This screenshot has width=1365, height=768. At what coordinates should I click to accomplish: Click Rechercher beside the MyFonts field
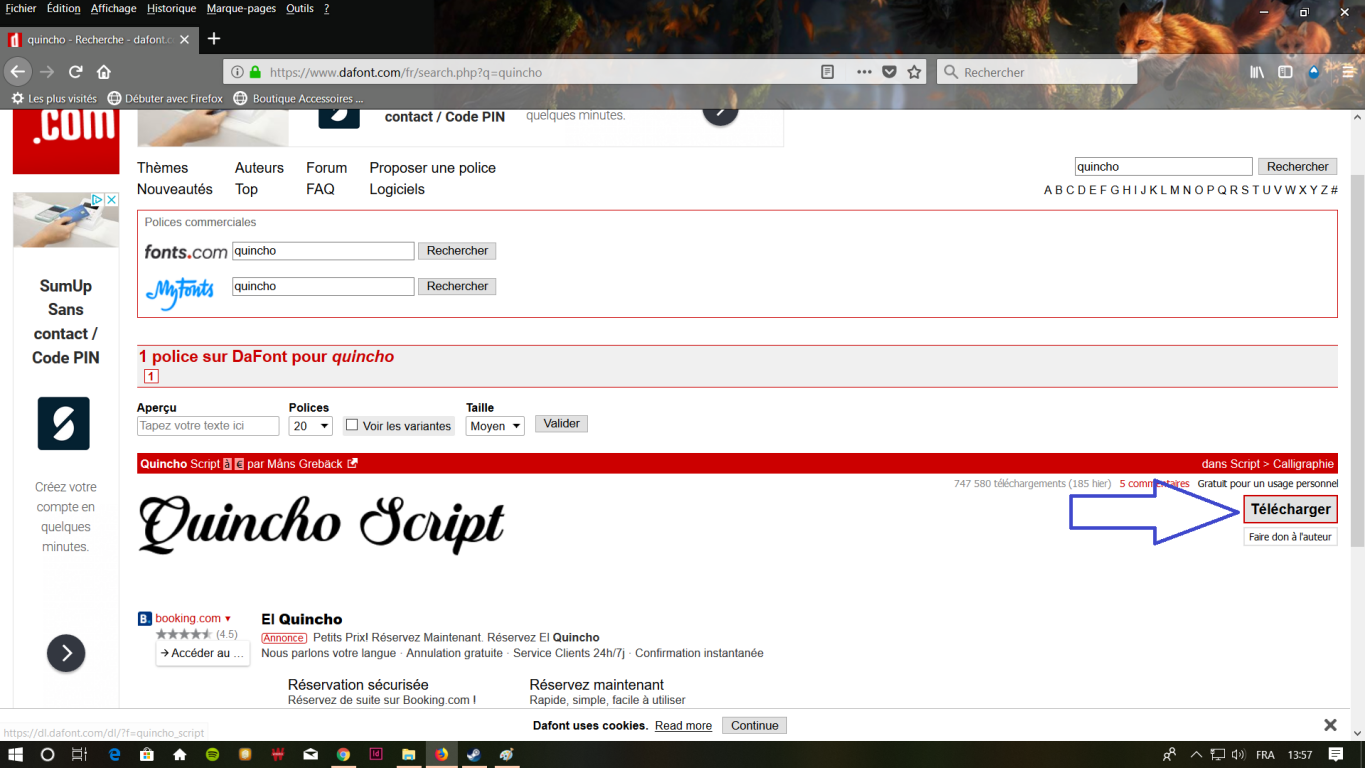pos(457,286)
